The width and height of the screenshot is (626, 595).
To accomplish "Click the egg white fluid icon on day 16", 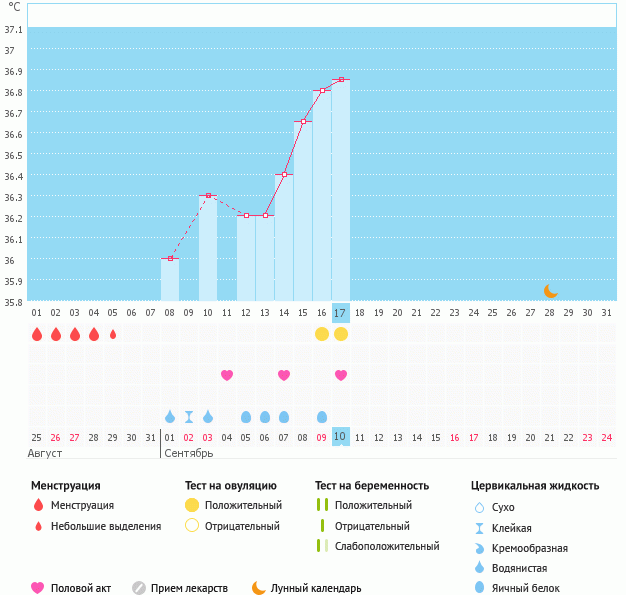I will coord(322,416).
